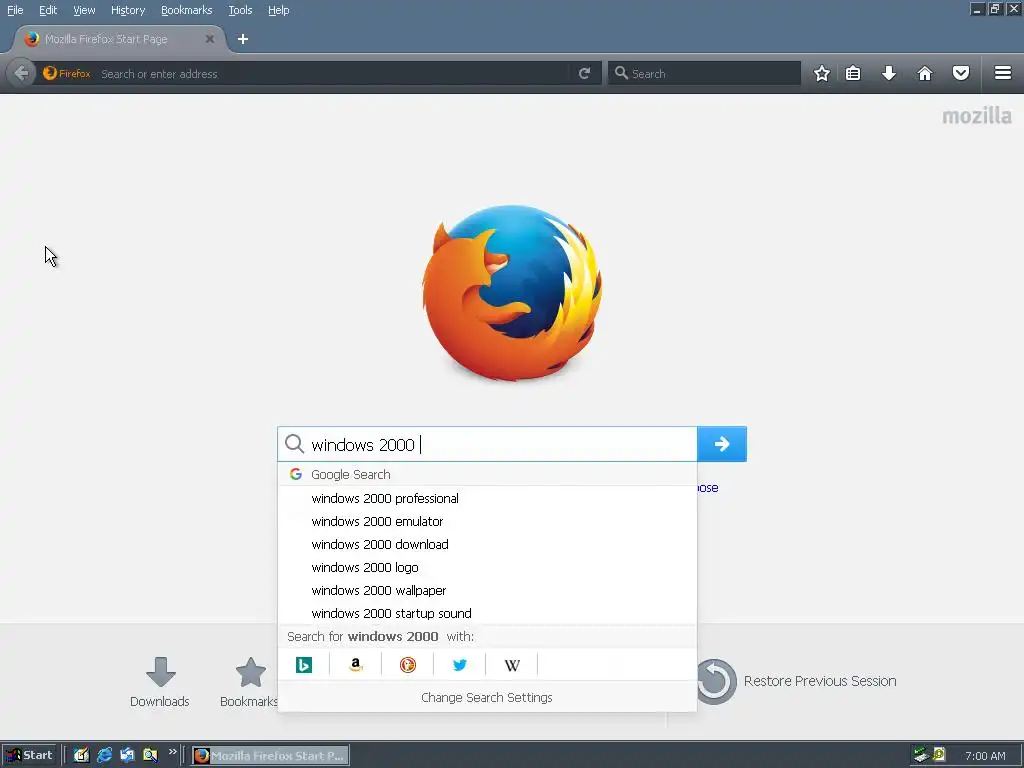Viewport: 1024px width, 768px height.
Task: Launch Outlook Express from quick launch
Action: click(127, 755)
